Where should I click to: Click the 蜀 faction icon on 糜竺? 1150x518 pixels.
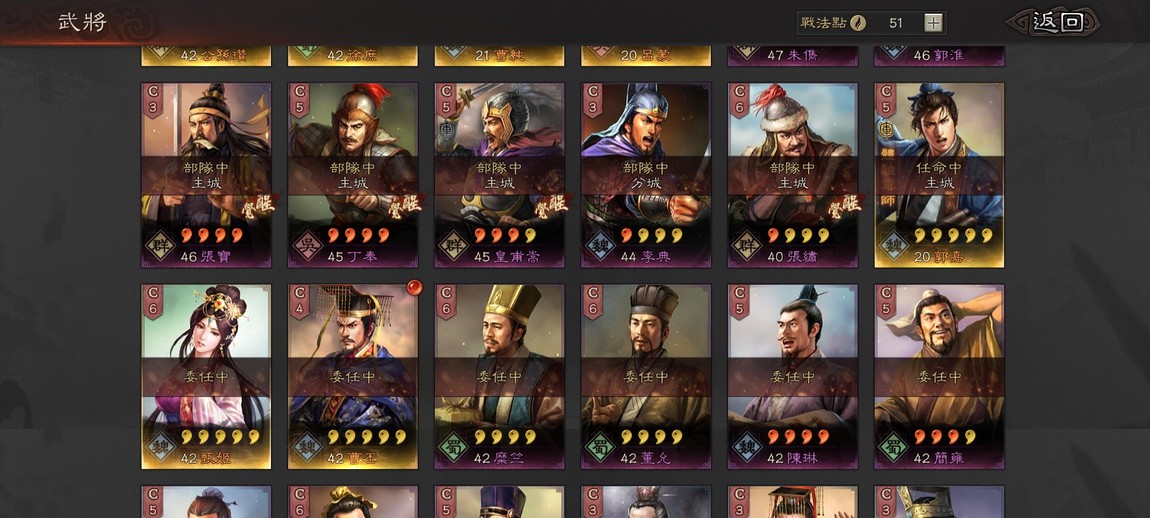click(453, 447)
